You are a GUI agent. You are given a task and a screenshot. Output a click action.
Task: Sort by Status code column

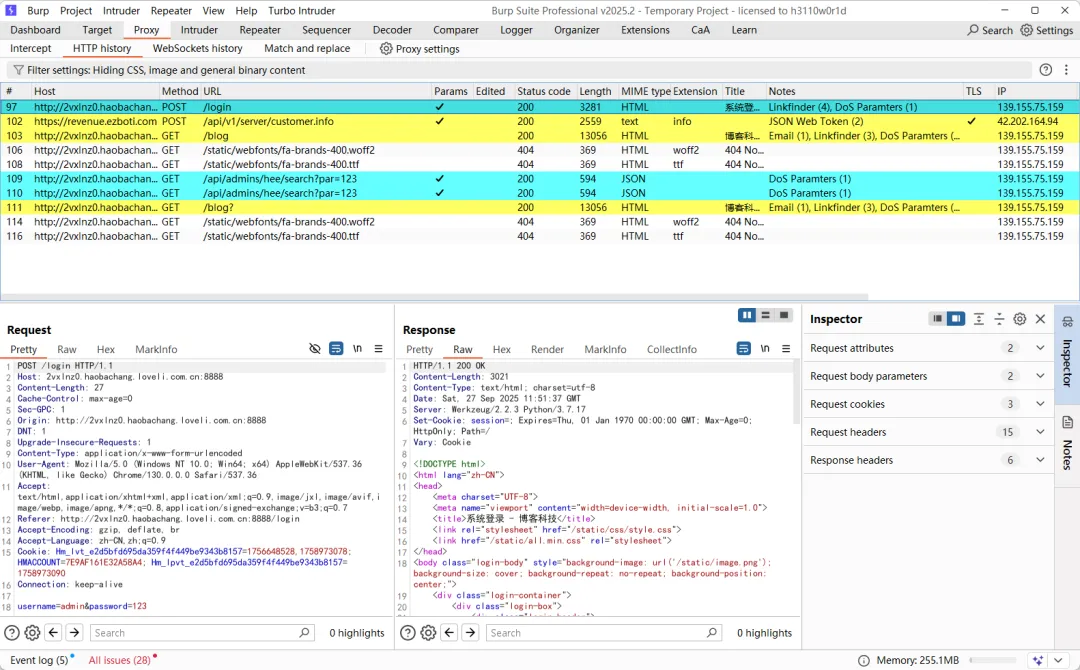click(543, 91)
